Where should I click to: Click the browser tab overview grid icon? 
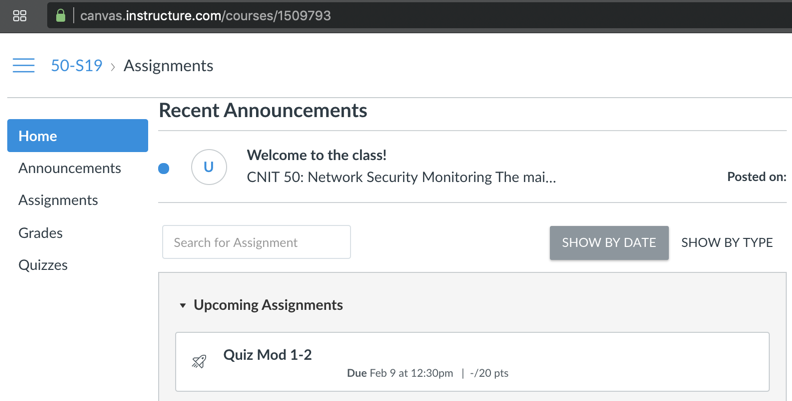click(19, 15)
